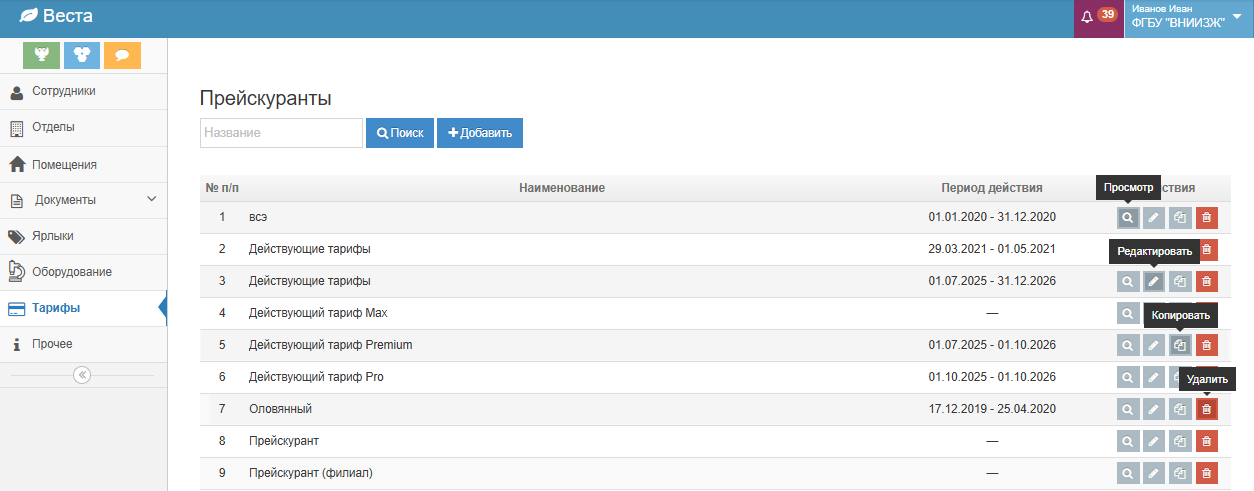Delete the Прейскурант (филиал) row

pyautogui.click(x=1206, y=474)
